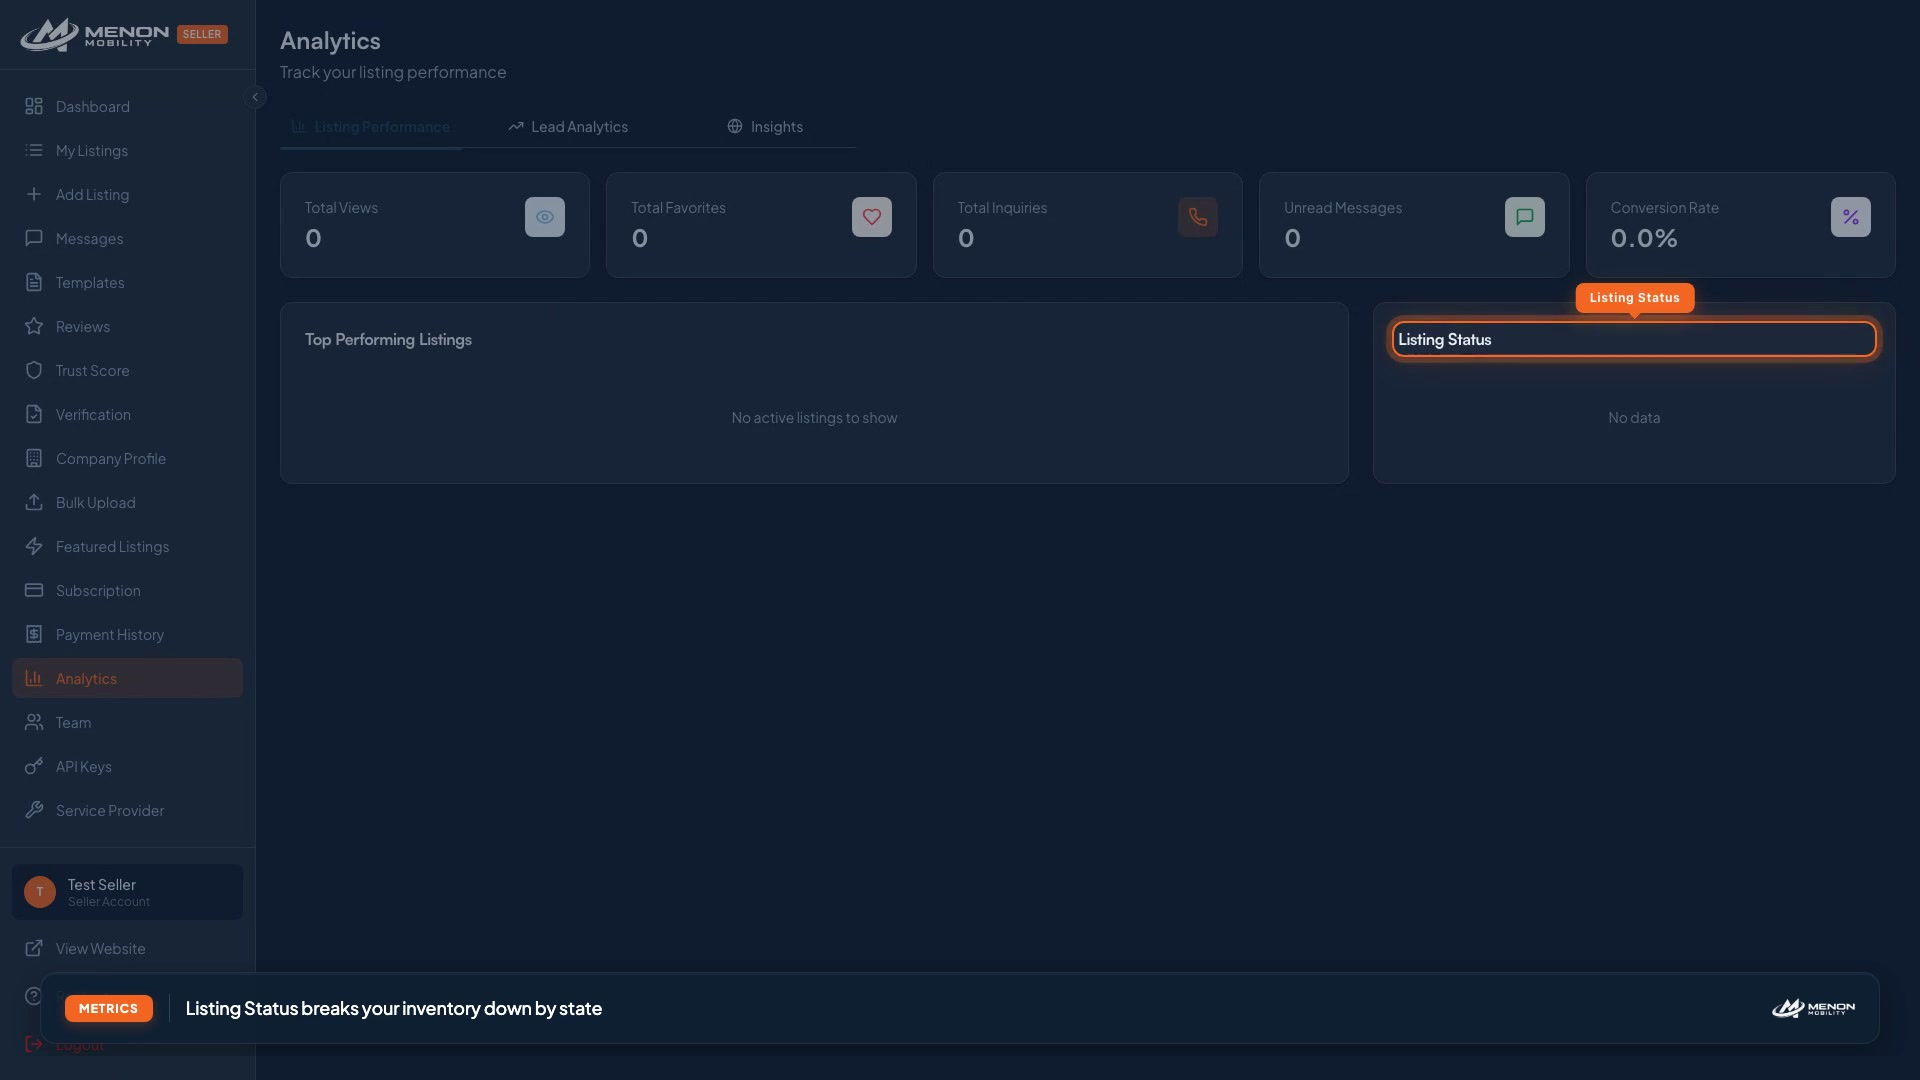This screenshot has height=1080, width=1920.
Task: Go to My Listings page
Action: [127, 151]
